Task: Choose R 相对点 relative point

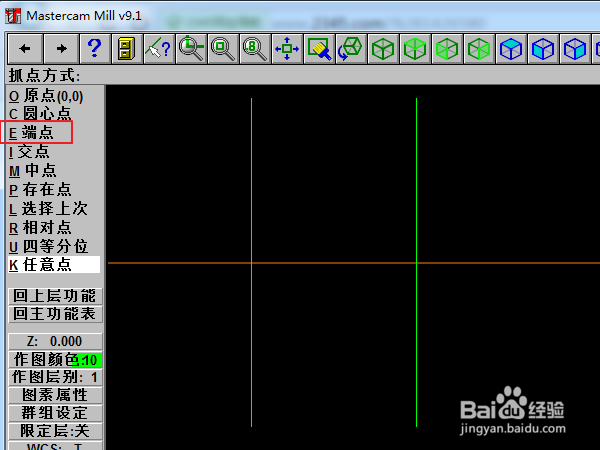Action: (x=40, y=228)
